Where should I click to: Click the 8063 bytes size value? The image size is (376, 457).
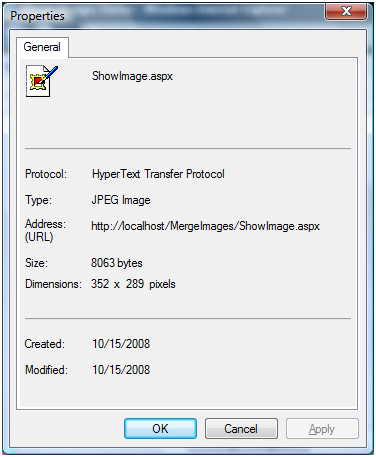click(117, 263)
